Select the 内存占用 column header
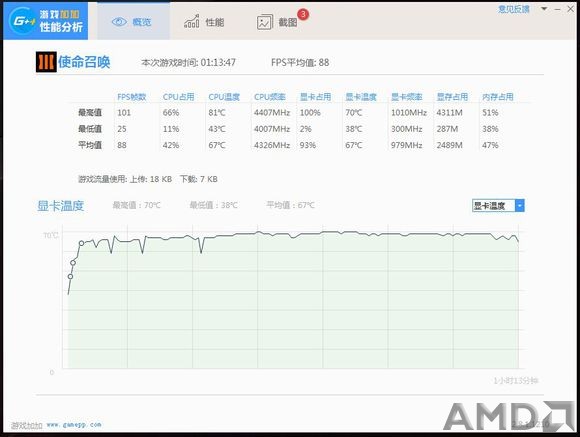580x437 pixels. pos(498,97)
